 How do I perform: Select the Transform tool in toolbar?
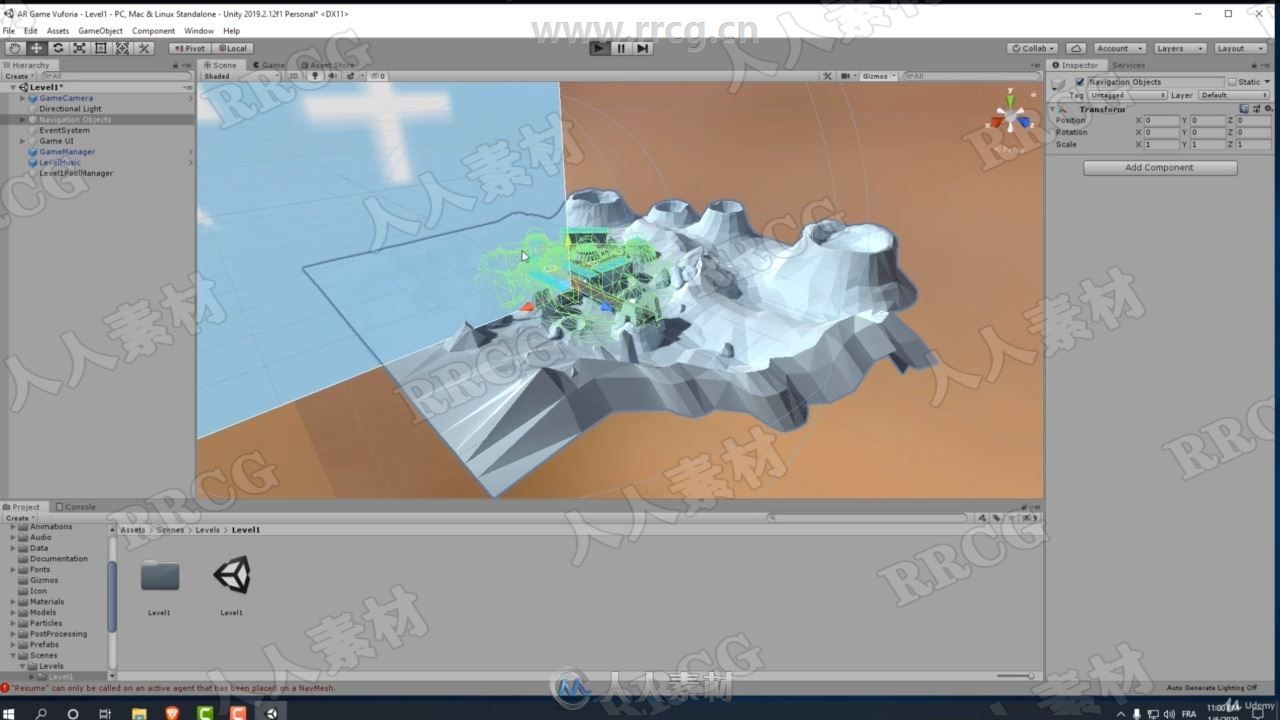coord(122,48)
